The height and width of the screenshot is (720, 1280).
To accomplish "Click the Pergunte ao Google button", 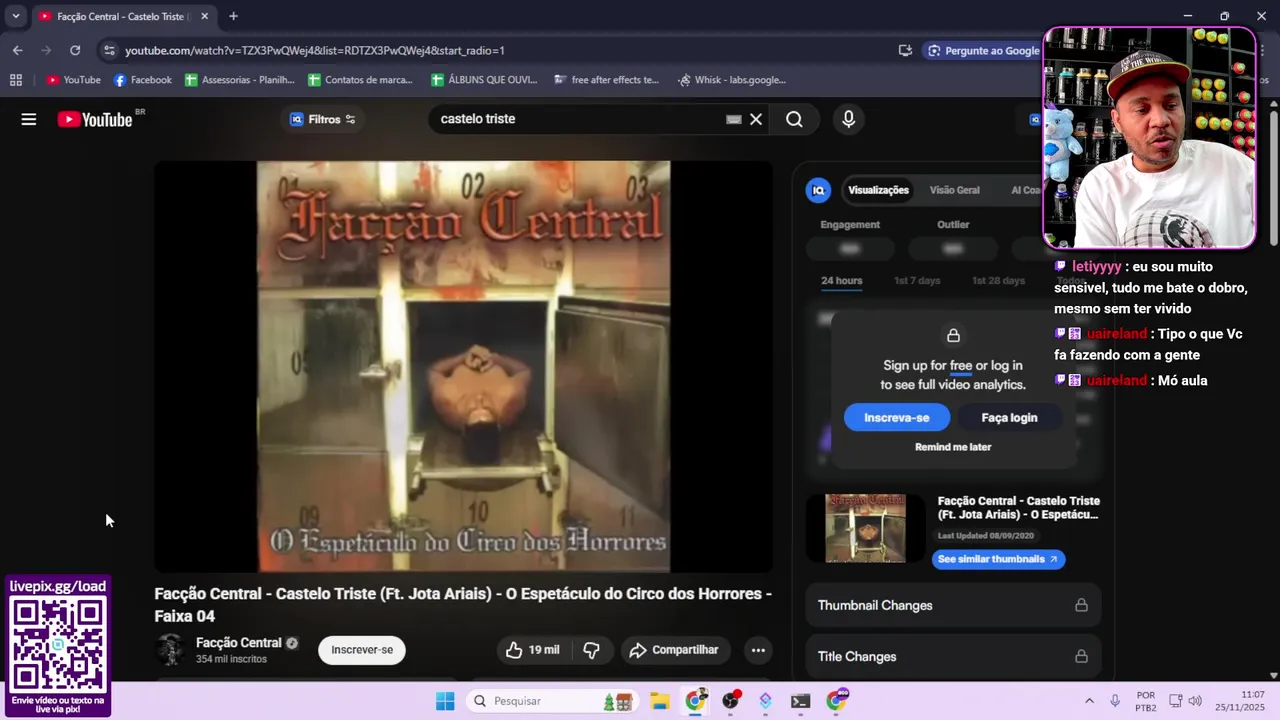I will (983, 50).
